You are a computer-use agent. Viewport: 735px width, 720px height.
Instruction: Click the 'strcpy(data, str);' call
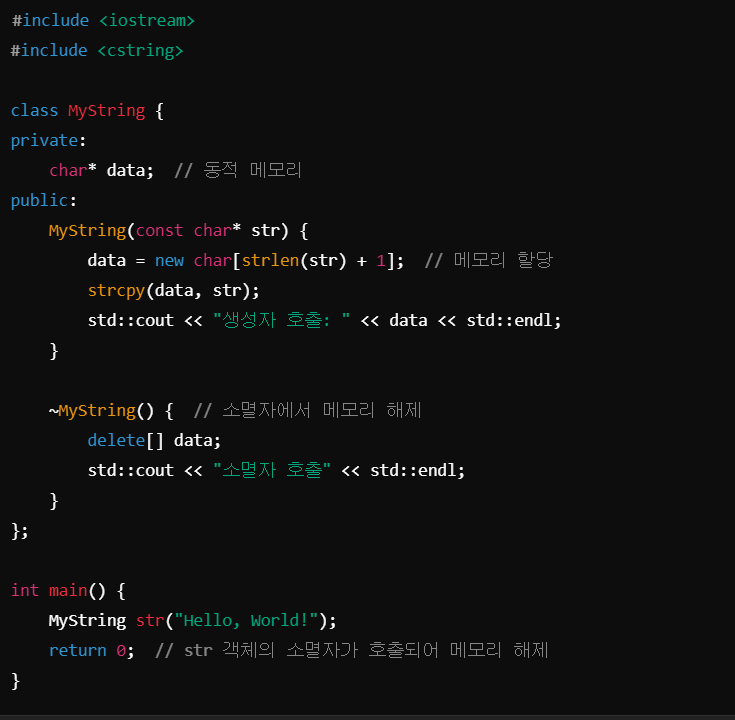click(x=173, y=291)
